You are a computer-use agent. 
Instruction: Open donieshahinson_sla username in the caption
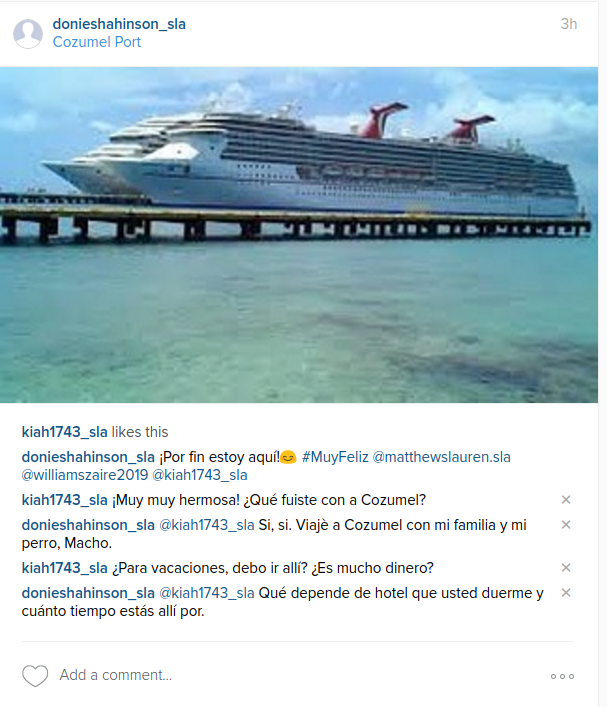88,457
